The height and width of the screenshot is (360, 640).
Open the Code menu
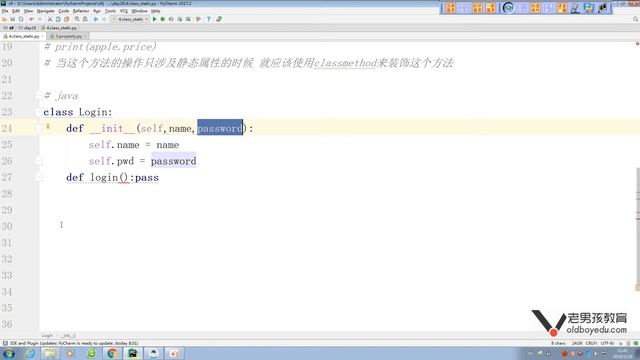64,11
